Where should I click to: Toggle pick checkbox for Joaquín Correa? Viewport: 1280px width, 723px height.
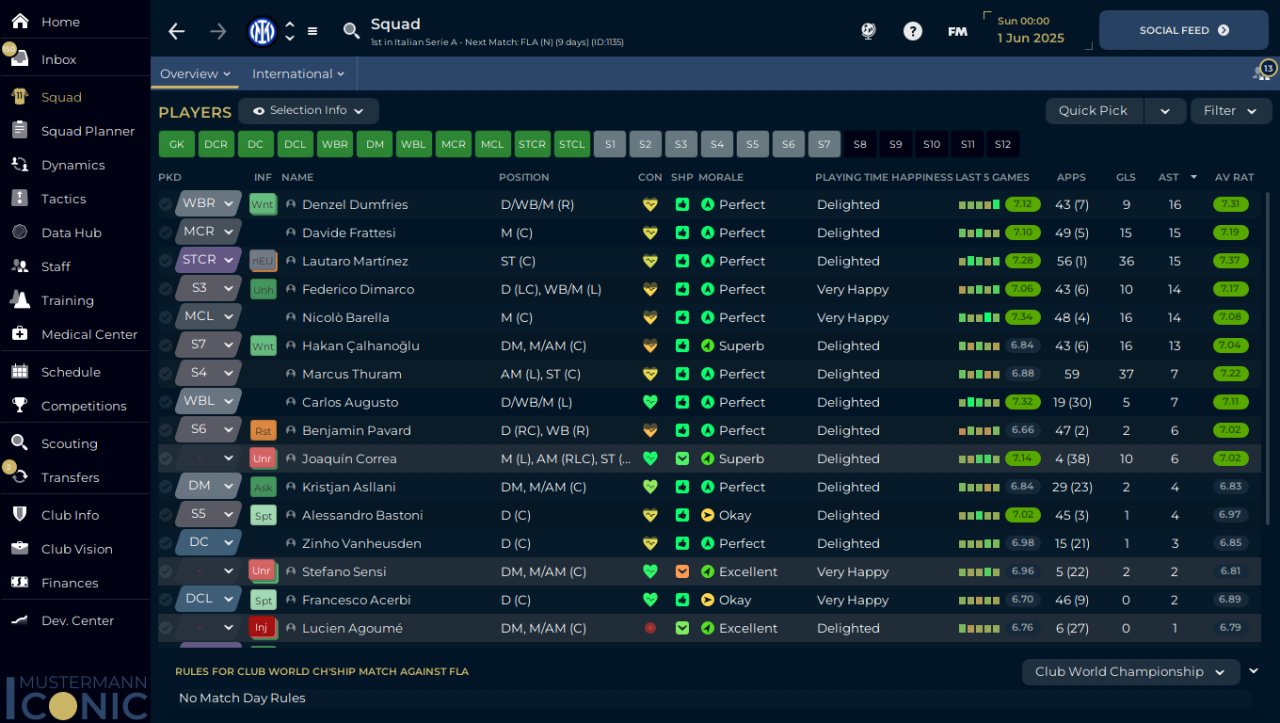[166, 459]
